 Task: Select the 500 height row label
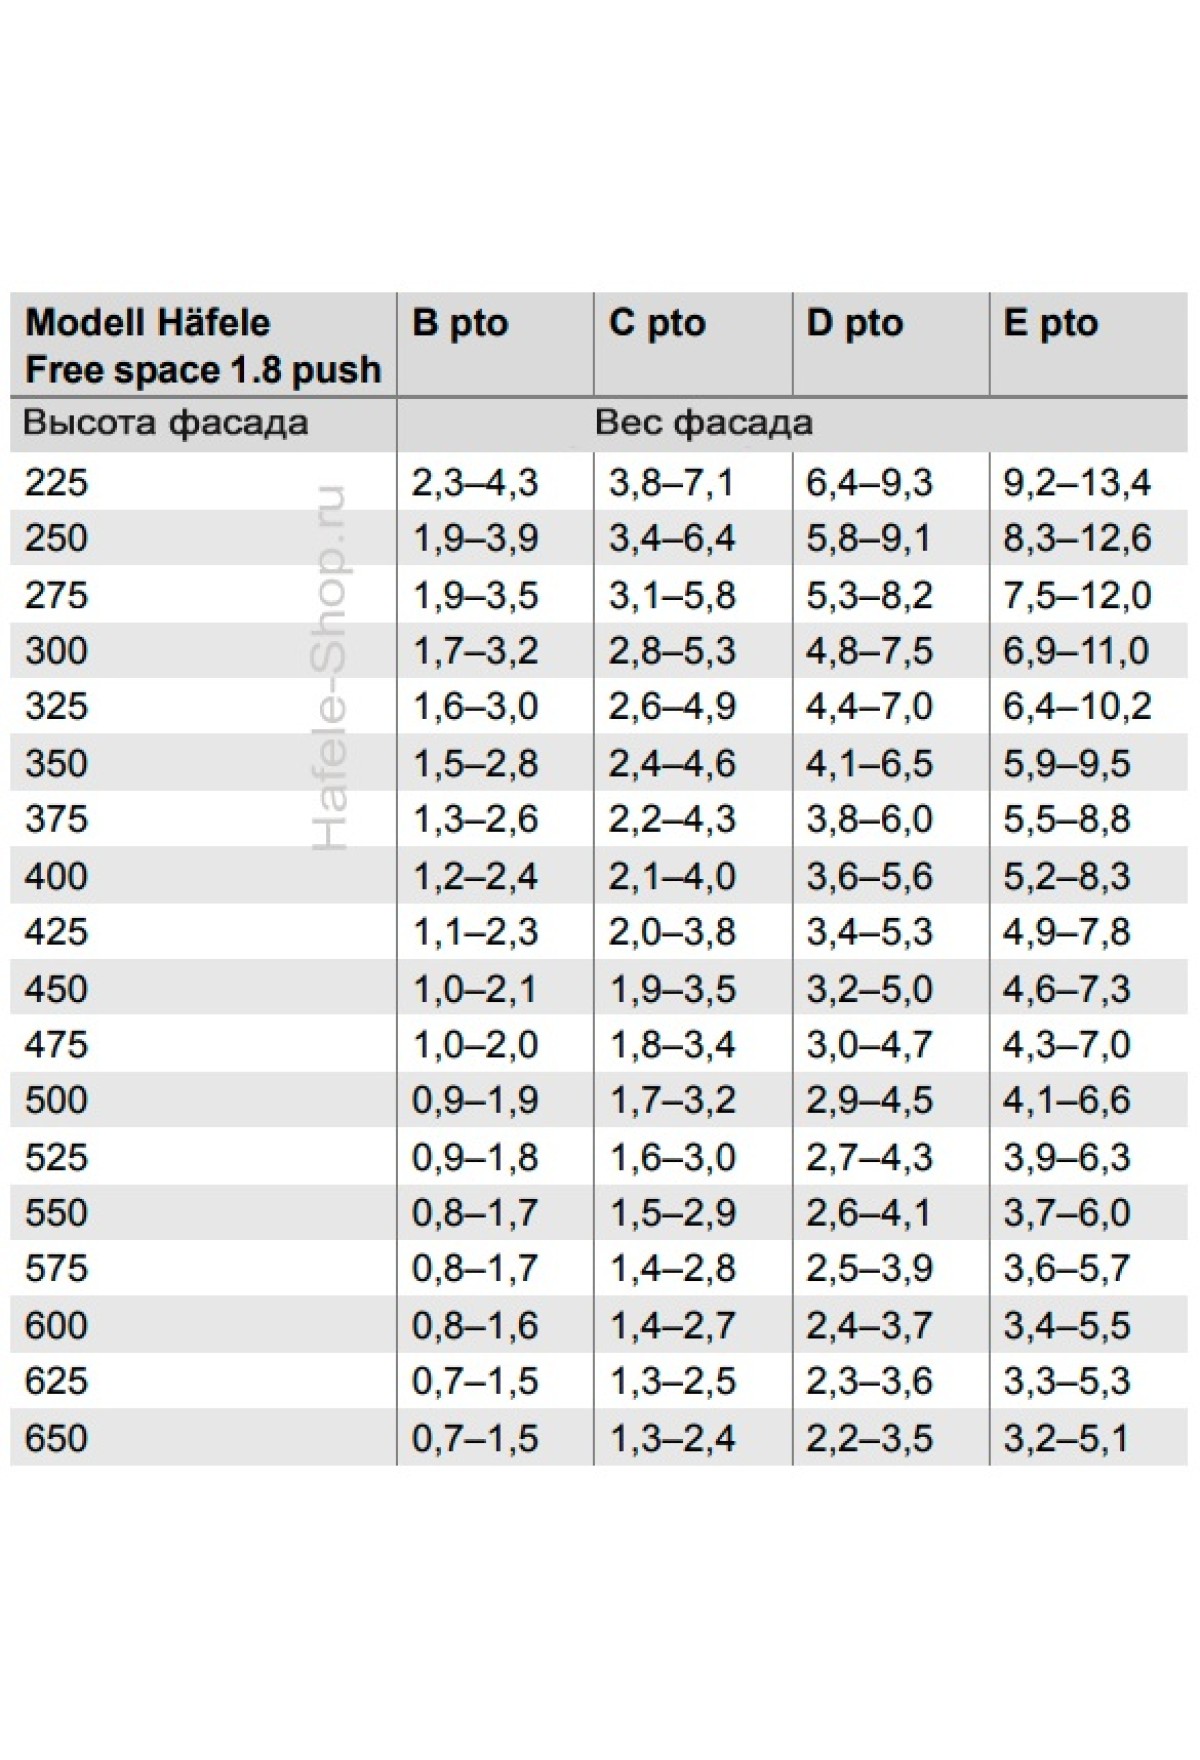[x=57, y=1101]
